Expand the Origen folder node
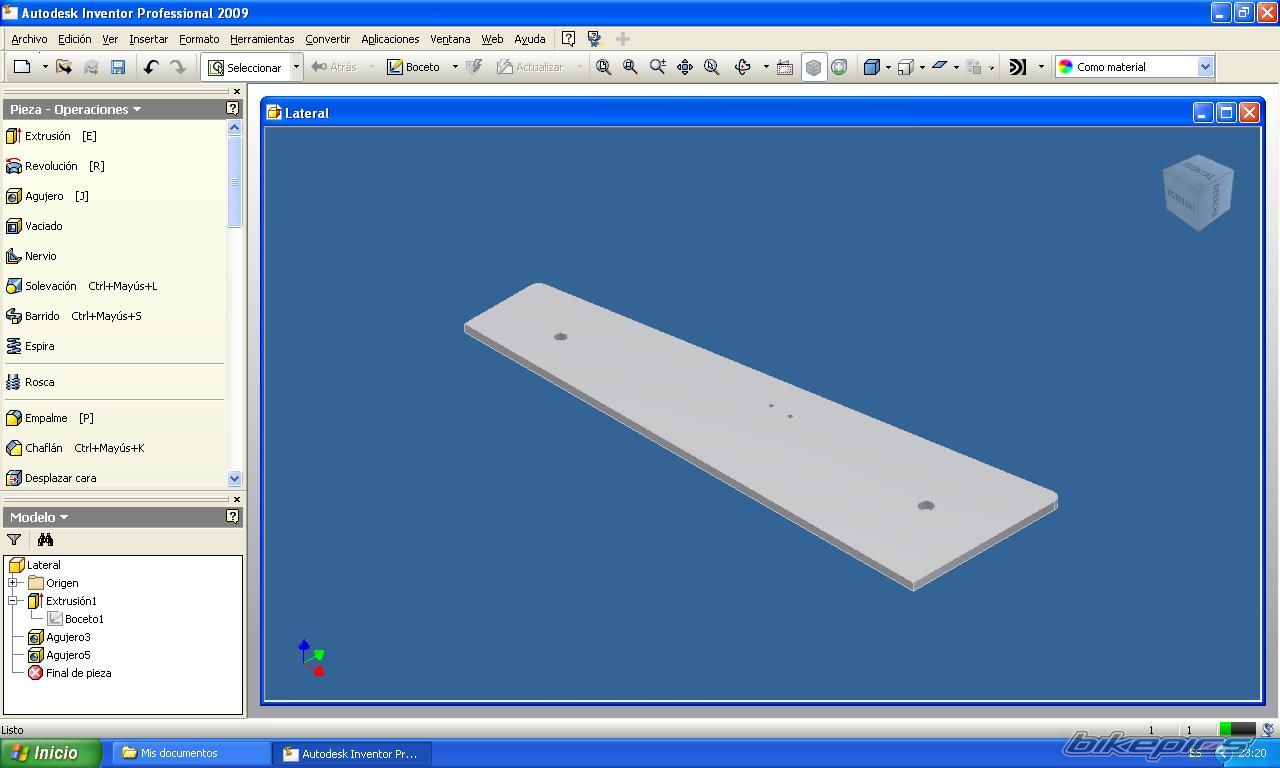Image resolution: width=1280 pixels, height=768 pixels. click(x=13, y=583)
